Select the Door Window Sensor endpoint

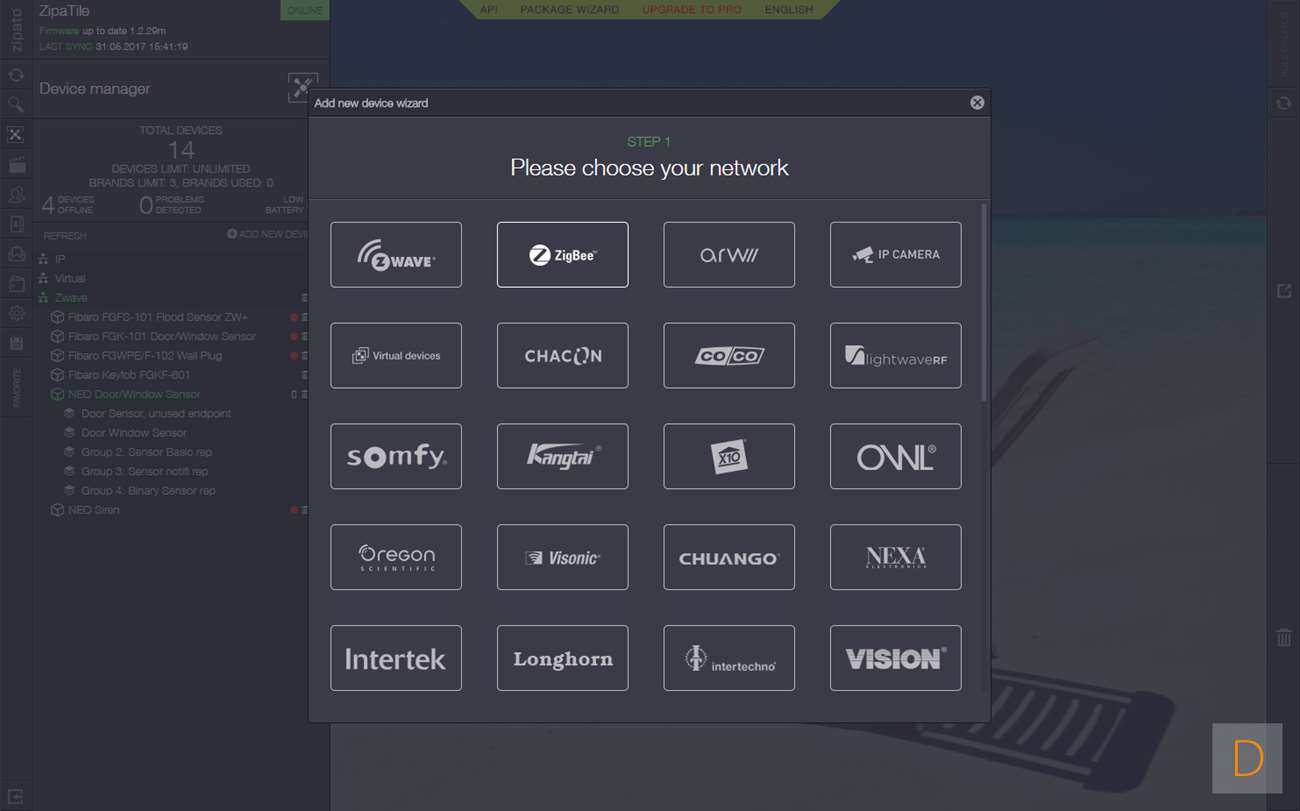click(134, 433)
